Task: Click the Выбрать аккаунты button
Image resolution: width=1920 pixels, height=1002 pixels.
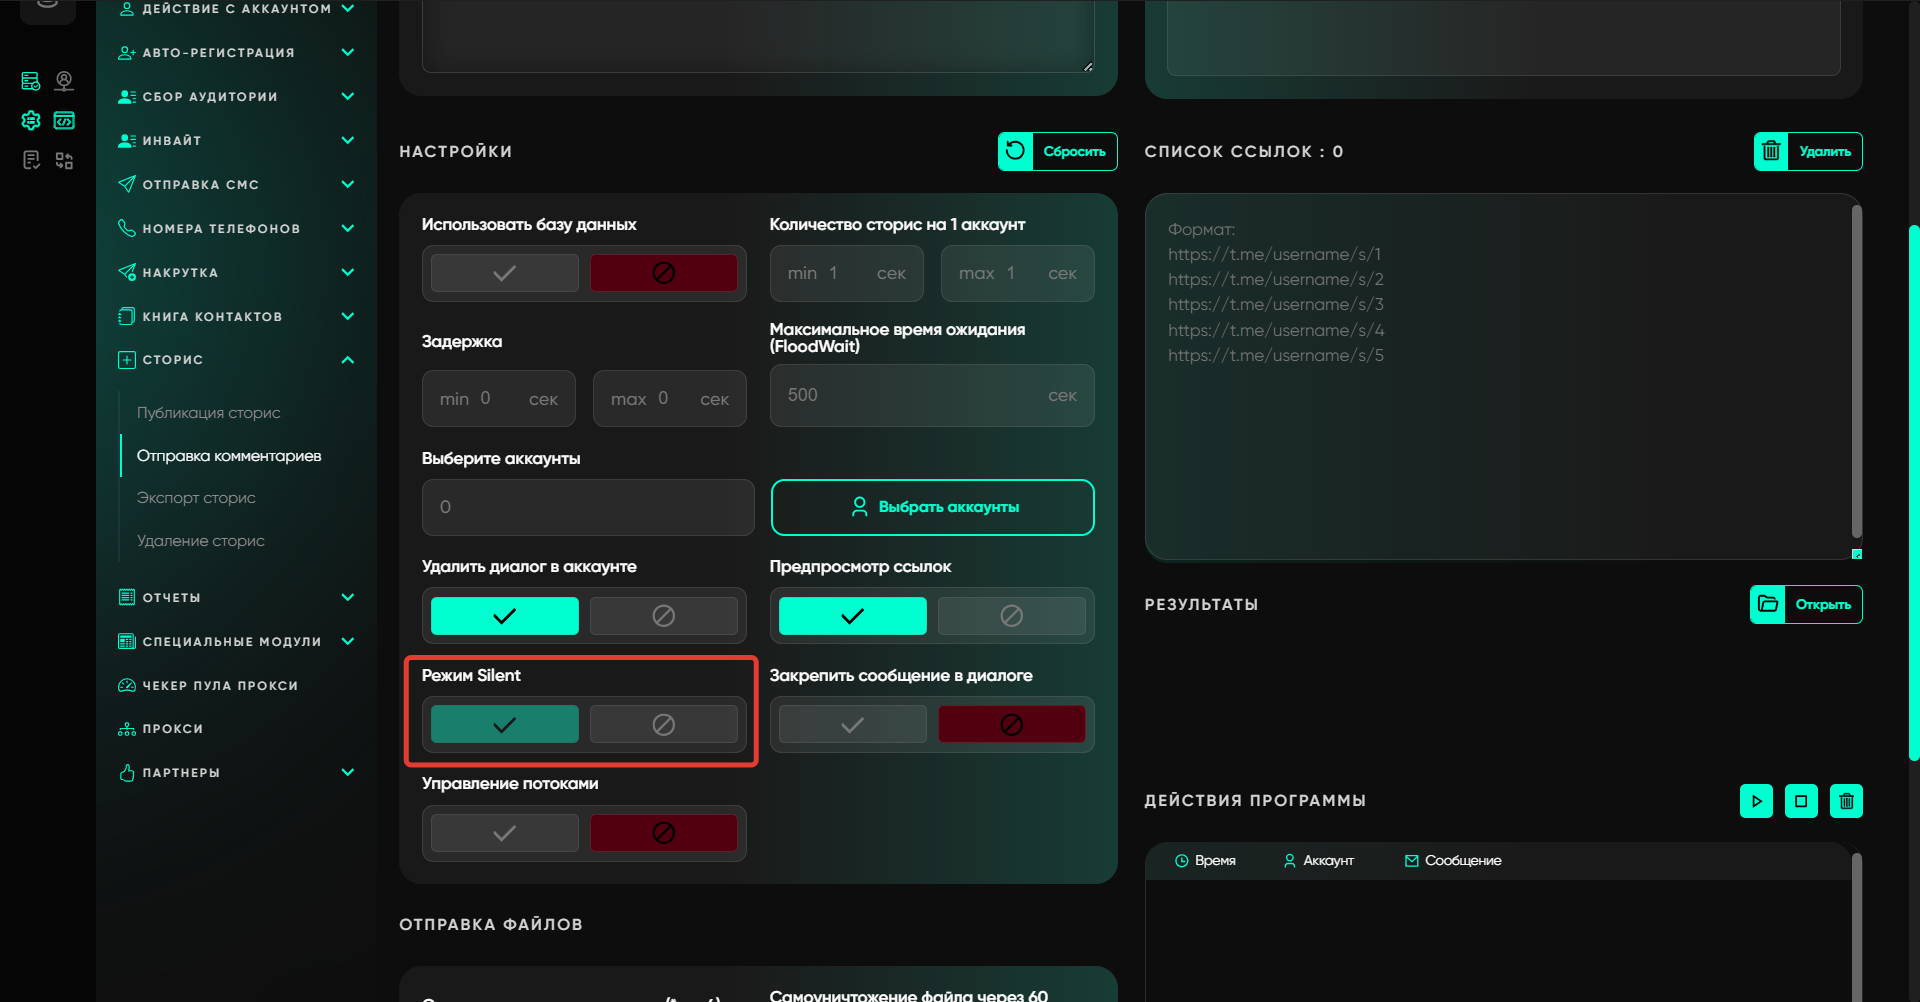Action: point(932,507)
